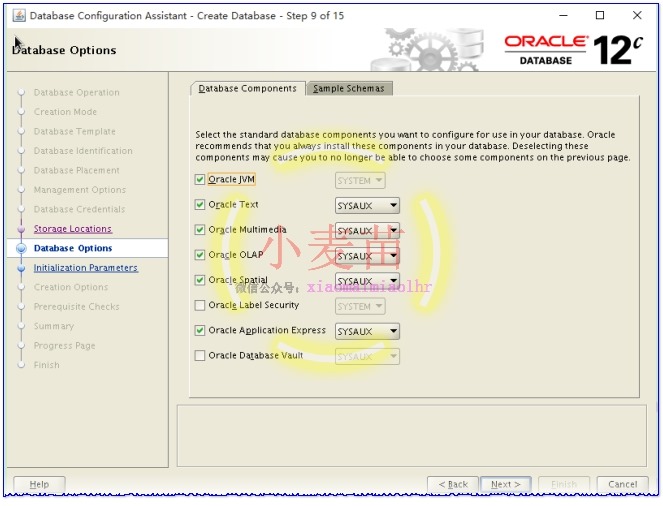
Task: Click Prerequisite Checks step in sidebar
Action: click(77, 306)
